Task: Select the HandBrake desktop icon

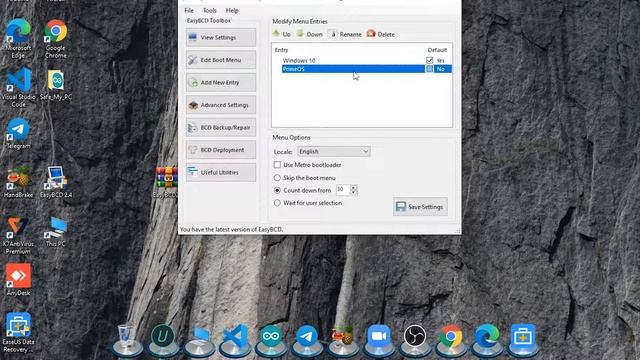Action: pos(18,182)
